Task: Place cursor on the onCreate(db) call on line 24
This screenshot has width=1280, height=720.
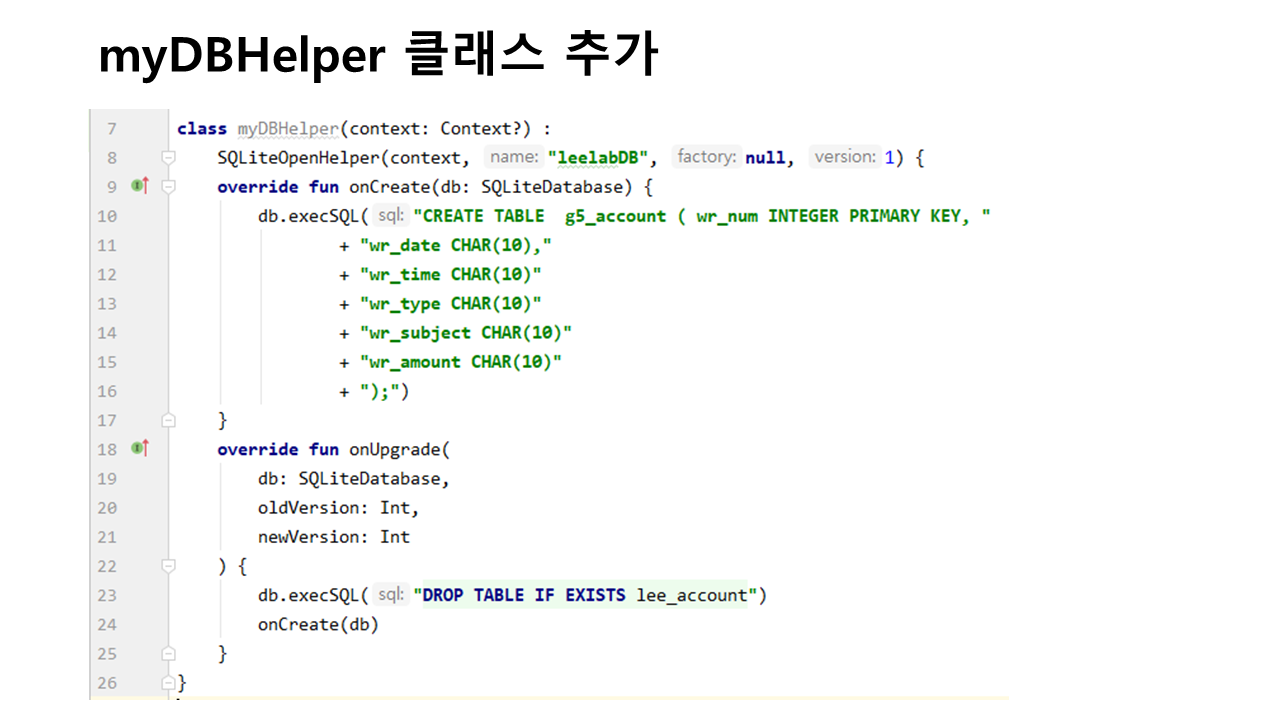Action: click(x=318, y=625)
